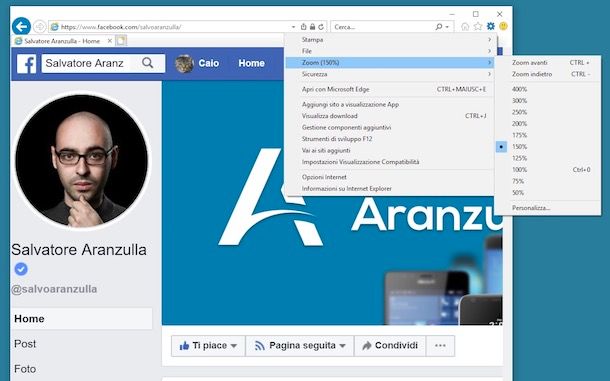Set zoom to 125%

[548, 158]
